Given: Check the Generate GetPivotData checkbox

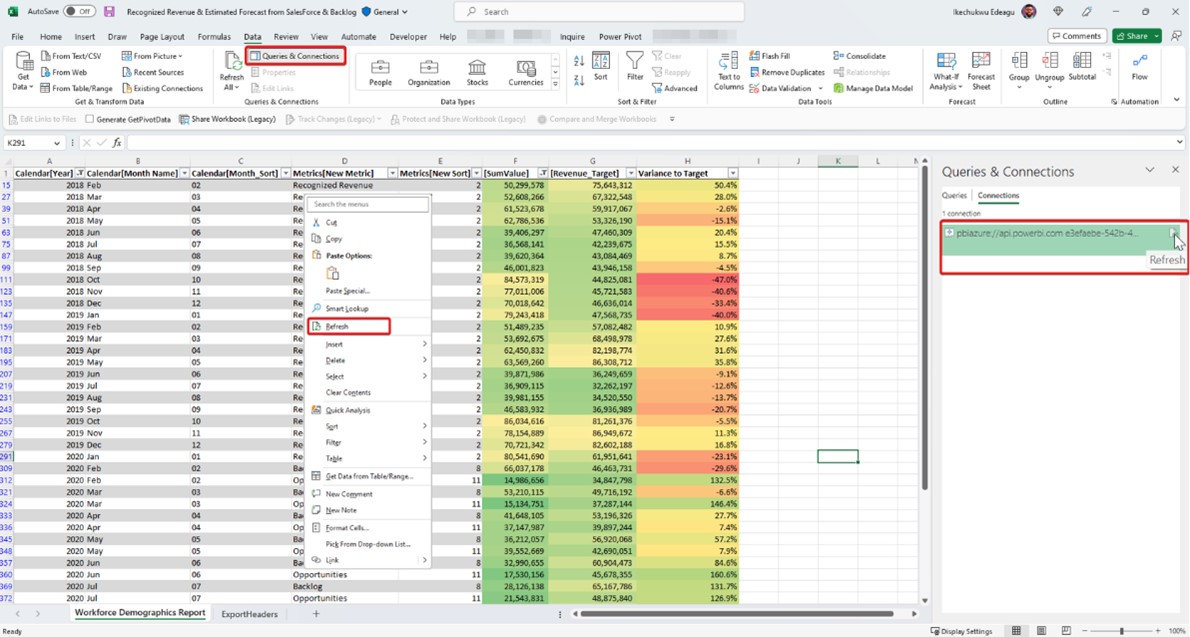Looking at the screenshot, I should pos(89,119).
